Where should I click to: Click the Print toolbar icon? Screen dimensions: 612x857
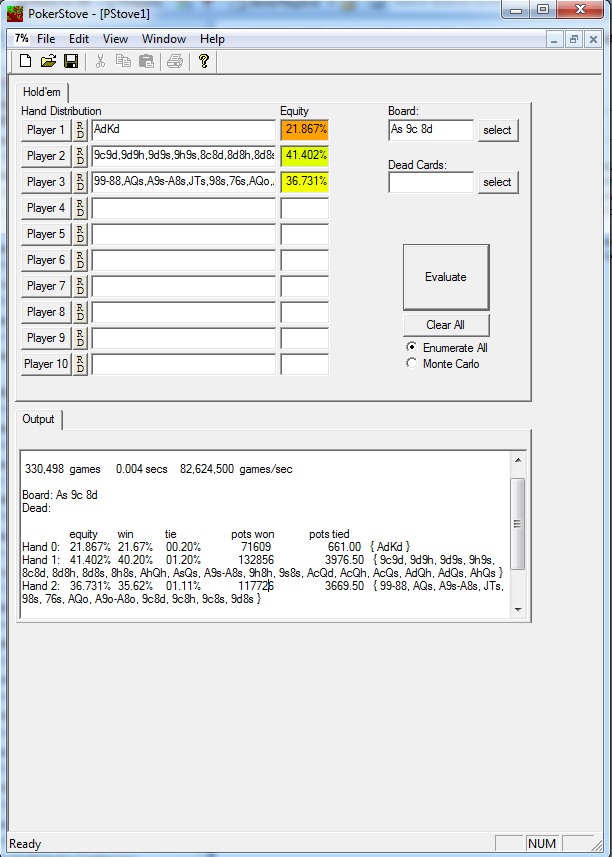pos(175,61)
